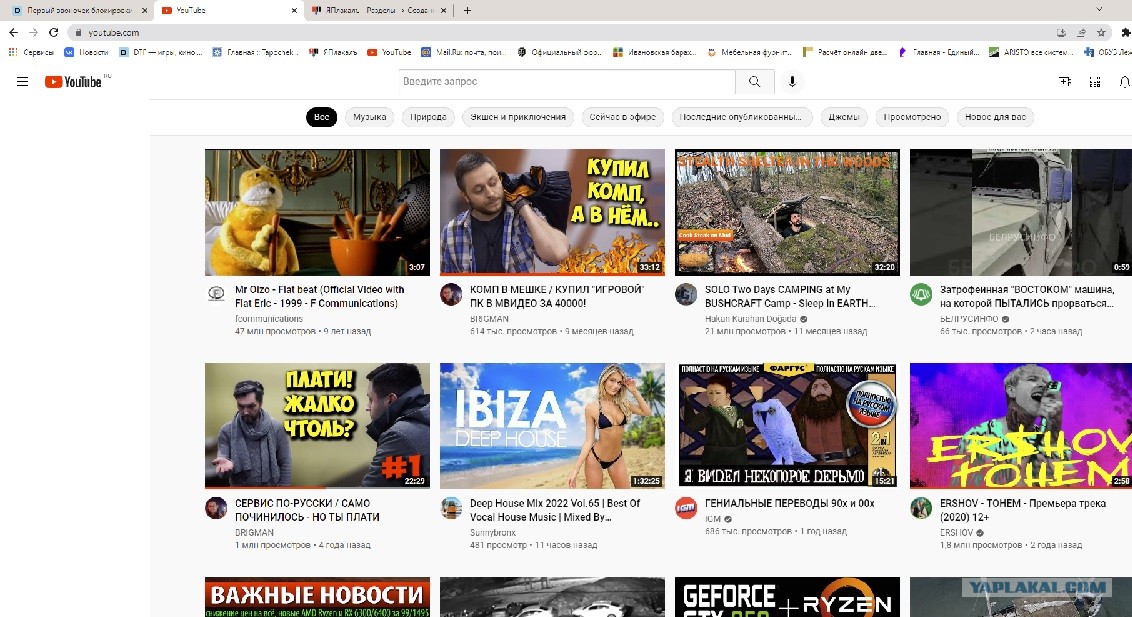This screenshot has height=617, width=1132.
Task: Open the Мебельная фурнит... bookmark
Action: pyautogui.click(x=749, y=52)
